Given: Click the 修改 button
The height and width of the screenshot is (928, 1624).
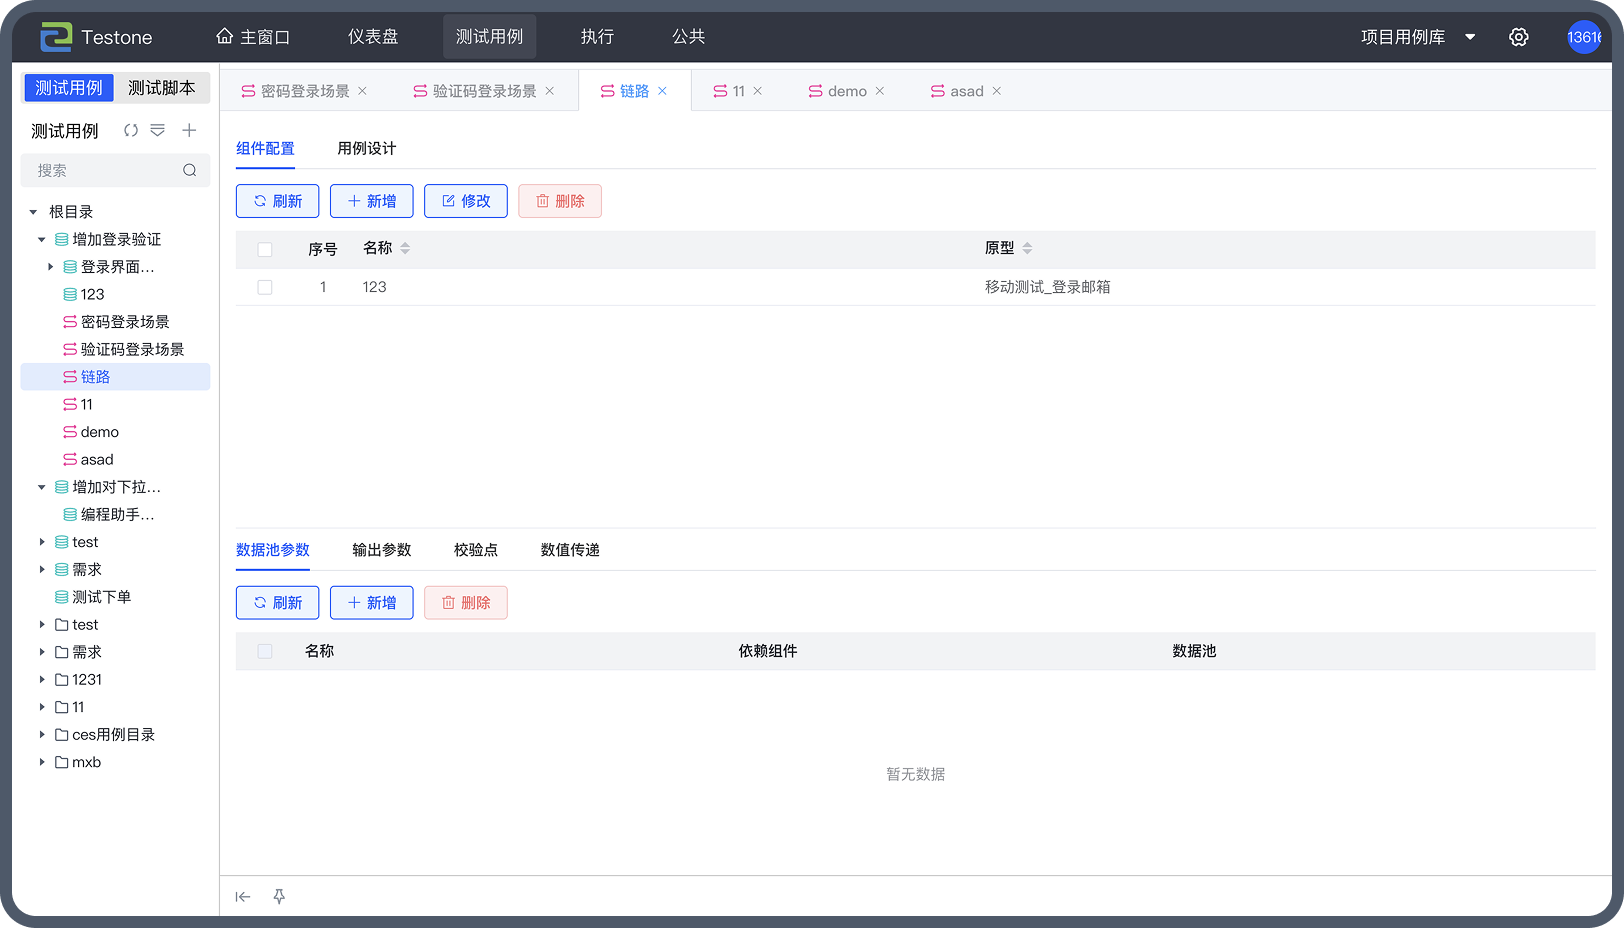Looking at the screenshot, I should [466, 201].
